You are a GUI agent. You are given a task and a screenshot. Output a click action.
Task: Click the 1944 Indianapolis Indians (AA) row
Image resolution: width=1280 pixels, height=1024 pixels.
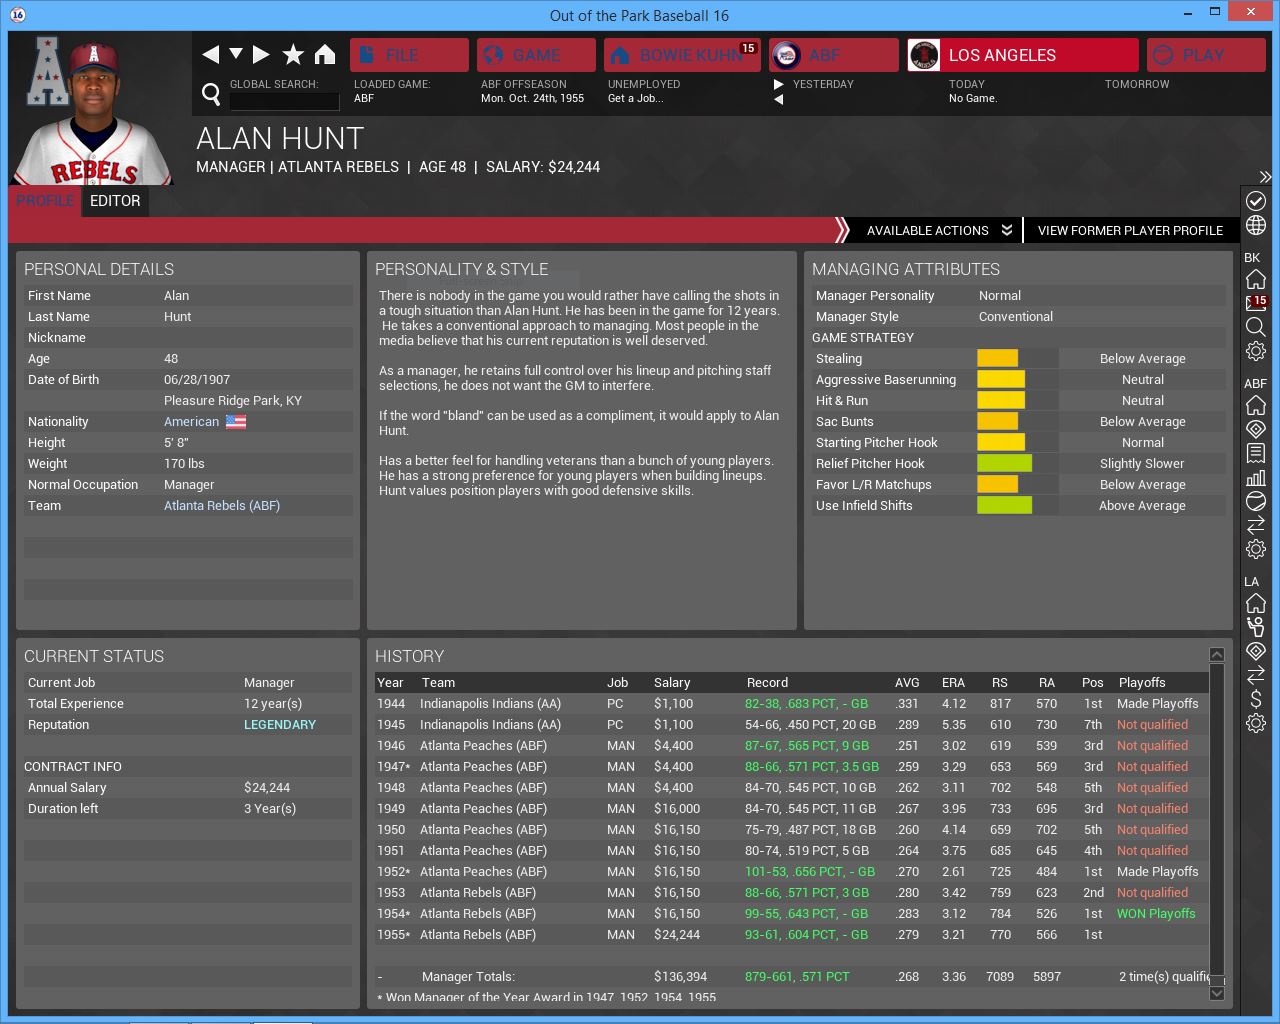(x=791, y=704)
